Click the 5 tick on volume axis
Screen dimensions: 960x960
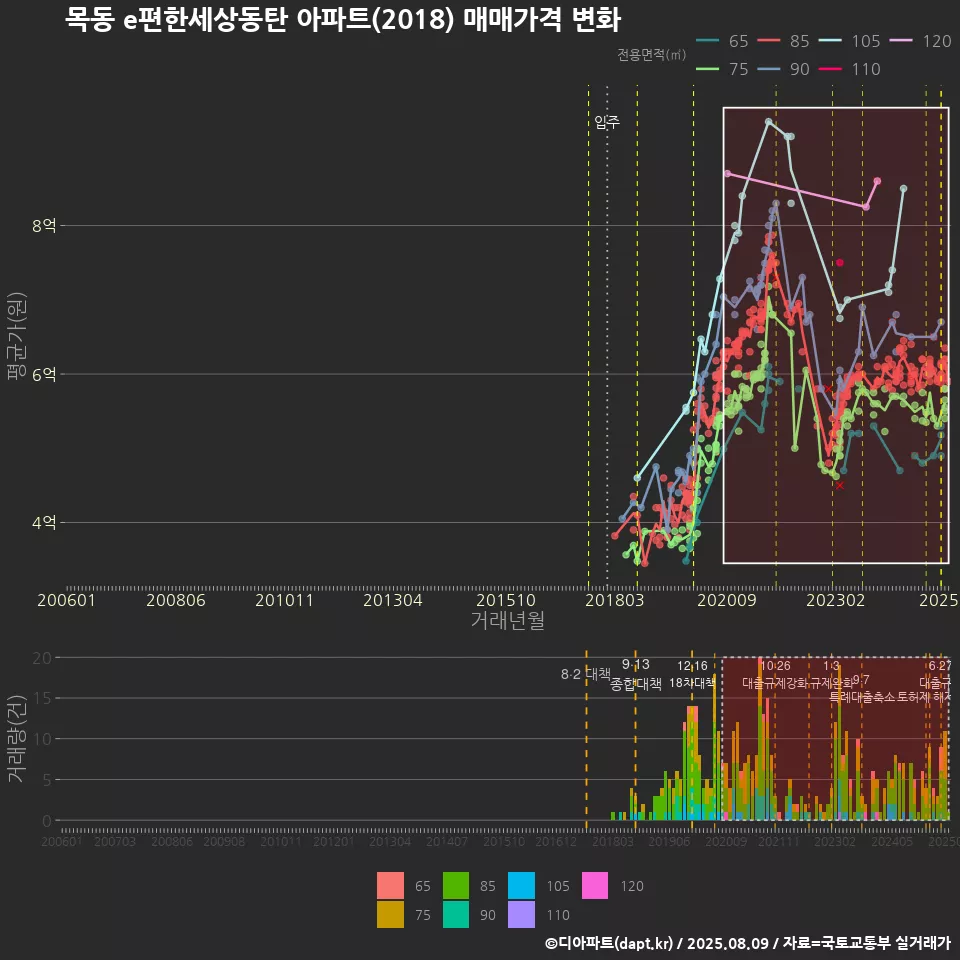47,779
